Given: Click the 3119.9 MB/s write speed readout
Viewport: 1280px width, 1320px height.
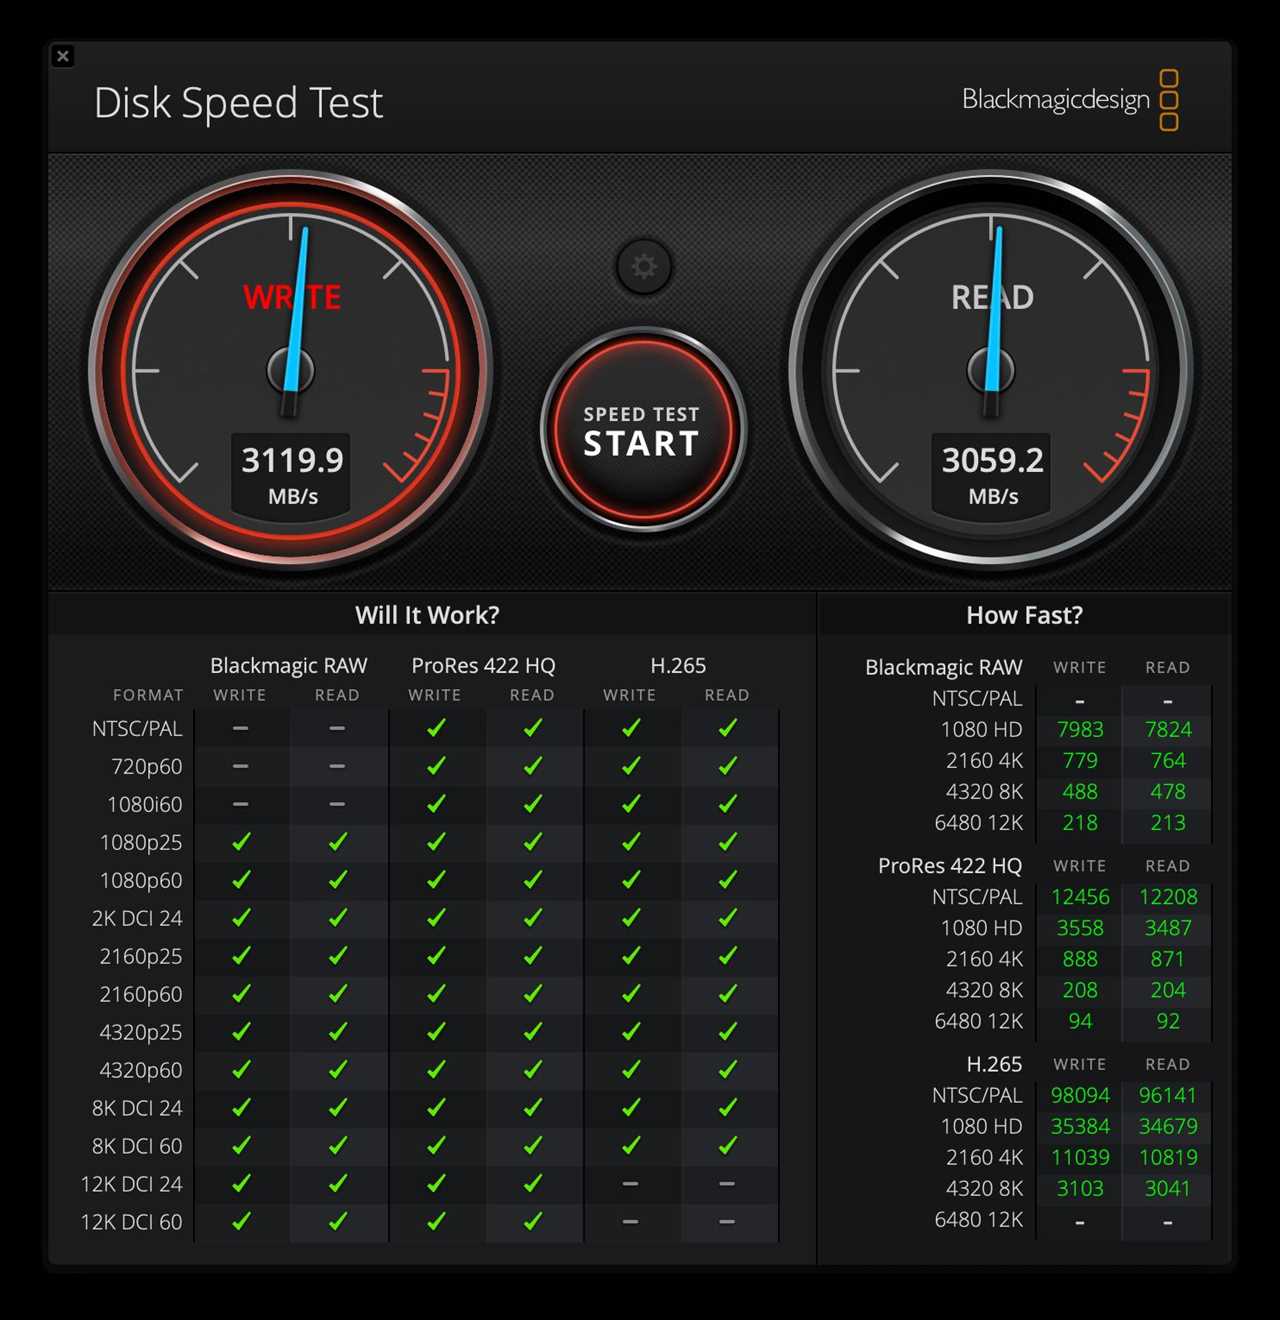Looking at the screenshot, I should coord(292,475).
